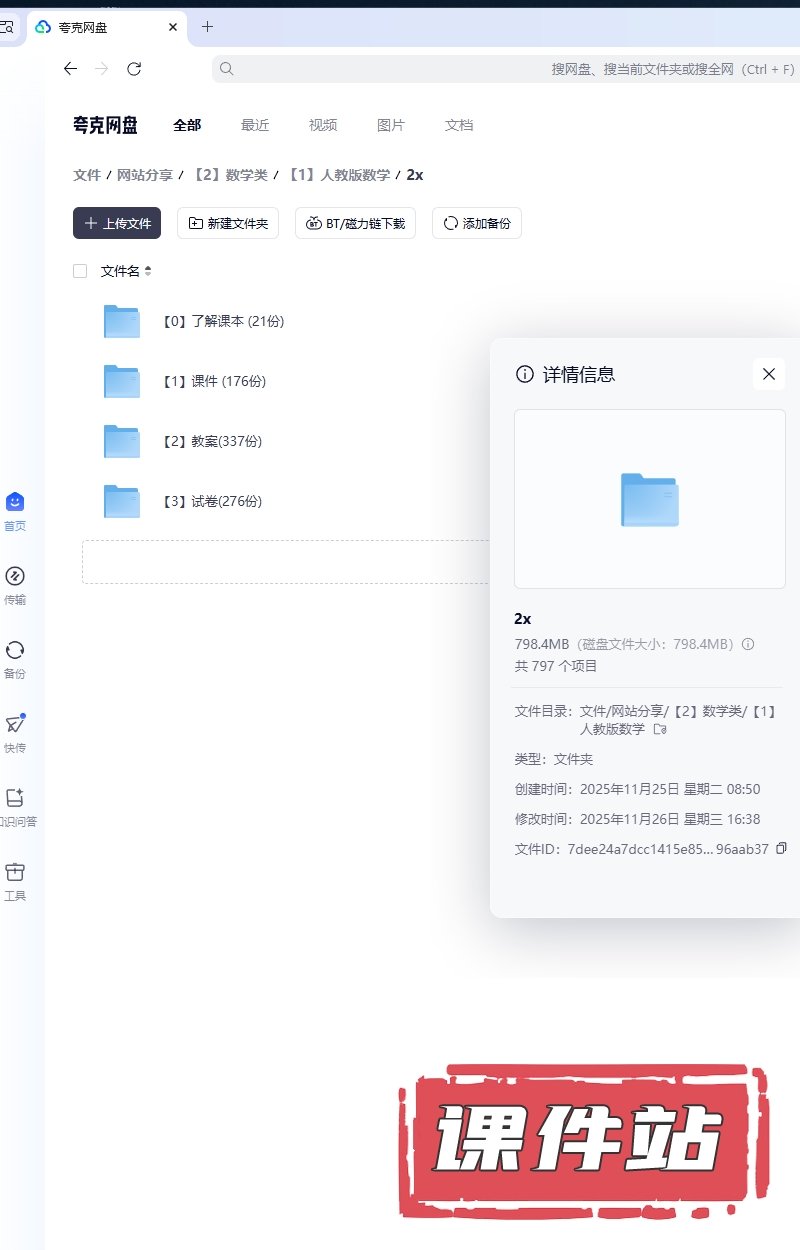This screenshot has width=800, height=1250.
Task: Open the 快传 quick transfer sidebar icon
Action: (x=14, y=724)
